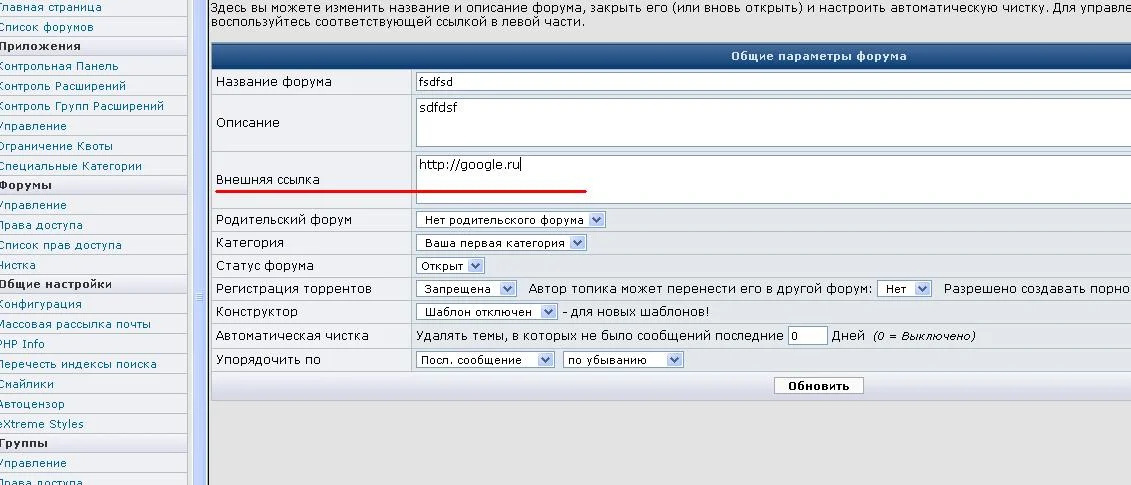The image size is (1131, 485).
Task: Expand the Категория dropdown
Action: pyautogui.click(x=501, y=242)
